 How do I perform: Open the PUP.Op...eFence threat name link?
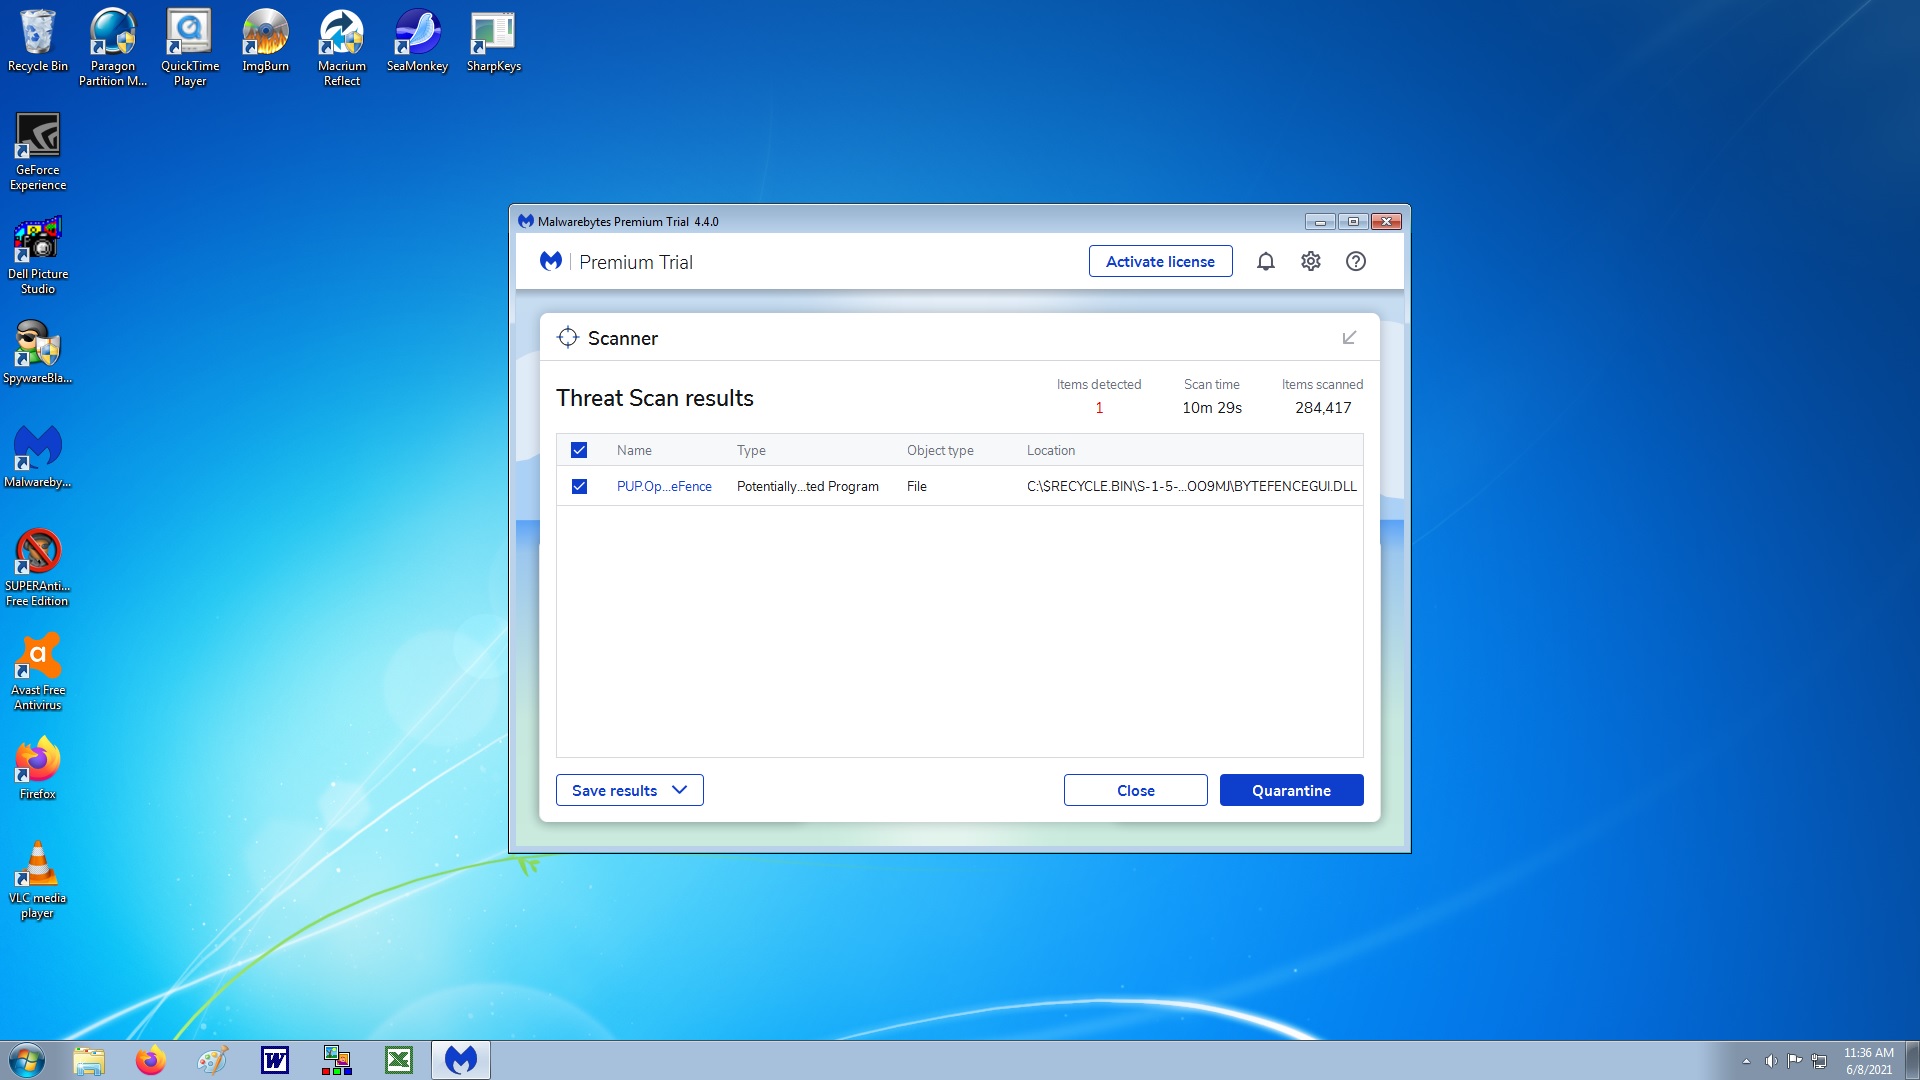[x=664, y=486]
